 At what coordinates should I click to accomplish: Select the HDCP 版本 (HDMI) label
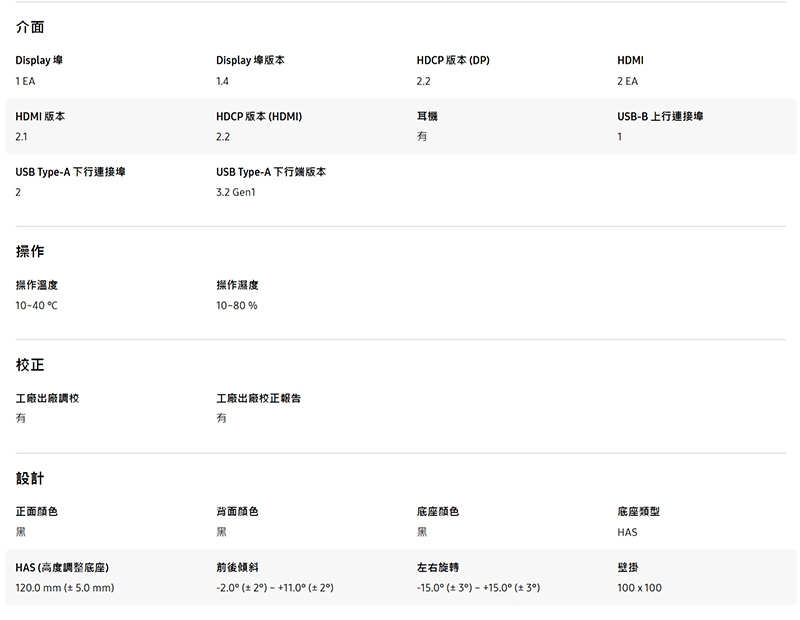259,117
